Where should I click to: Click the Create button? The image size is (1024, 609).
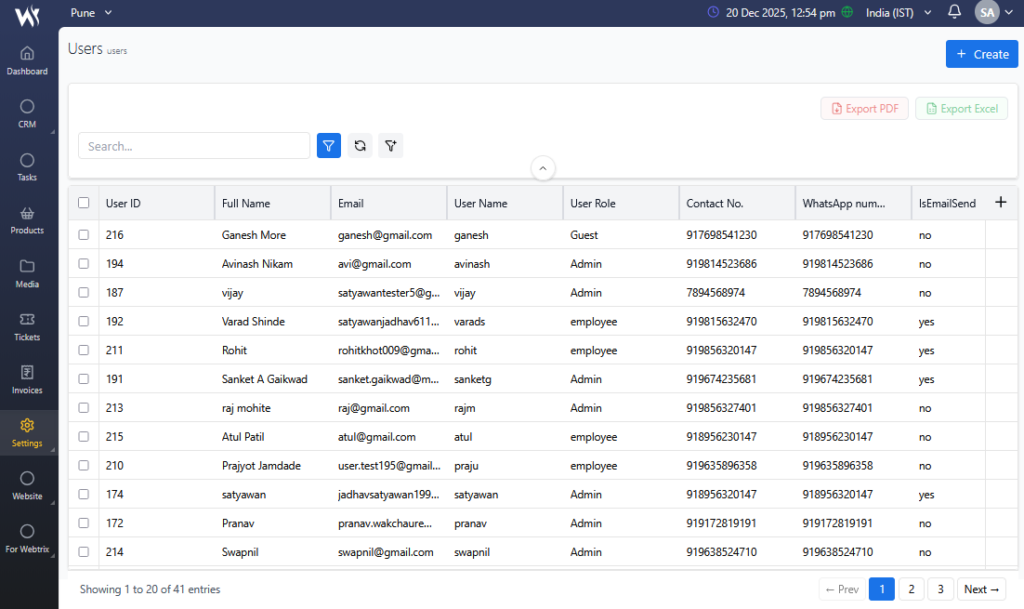pyautogui.click(x=981, y=54)
